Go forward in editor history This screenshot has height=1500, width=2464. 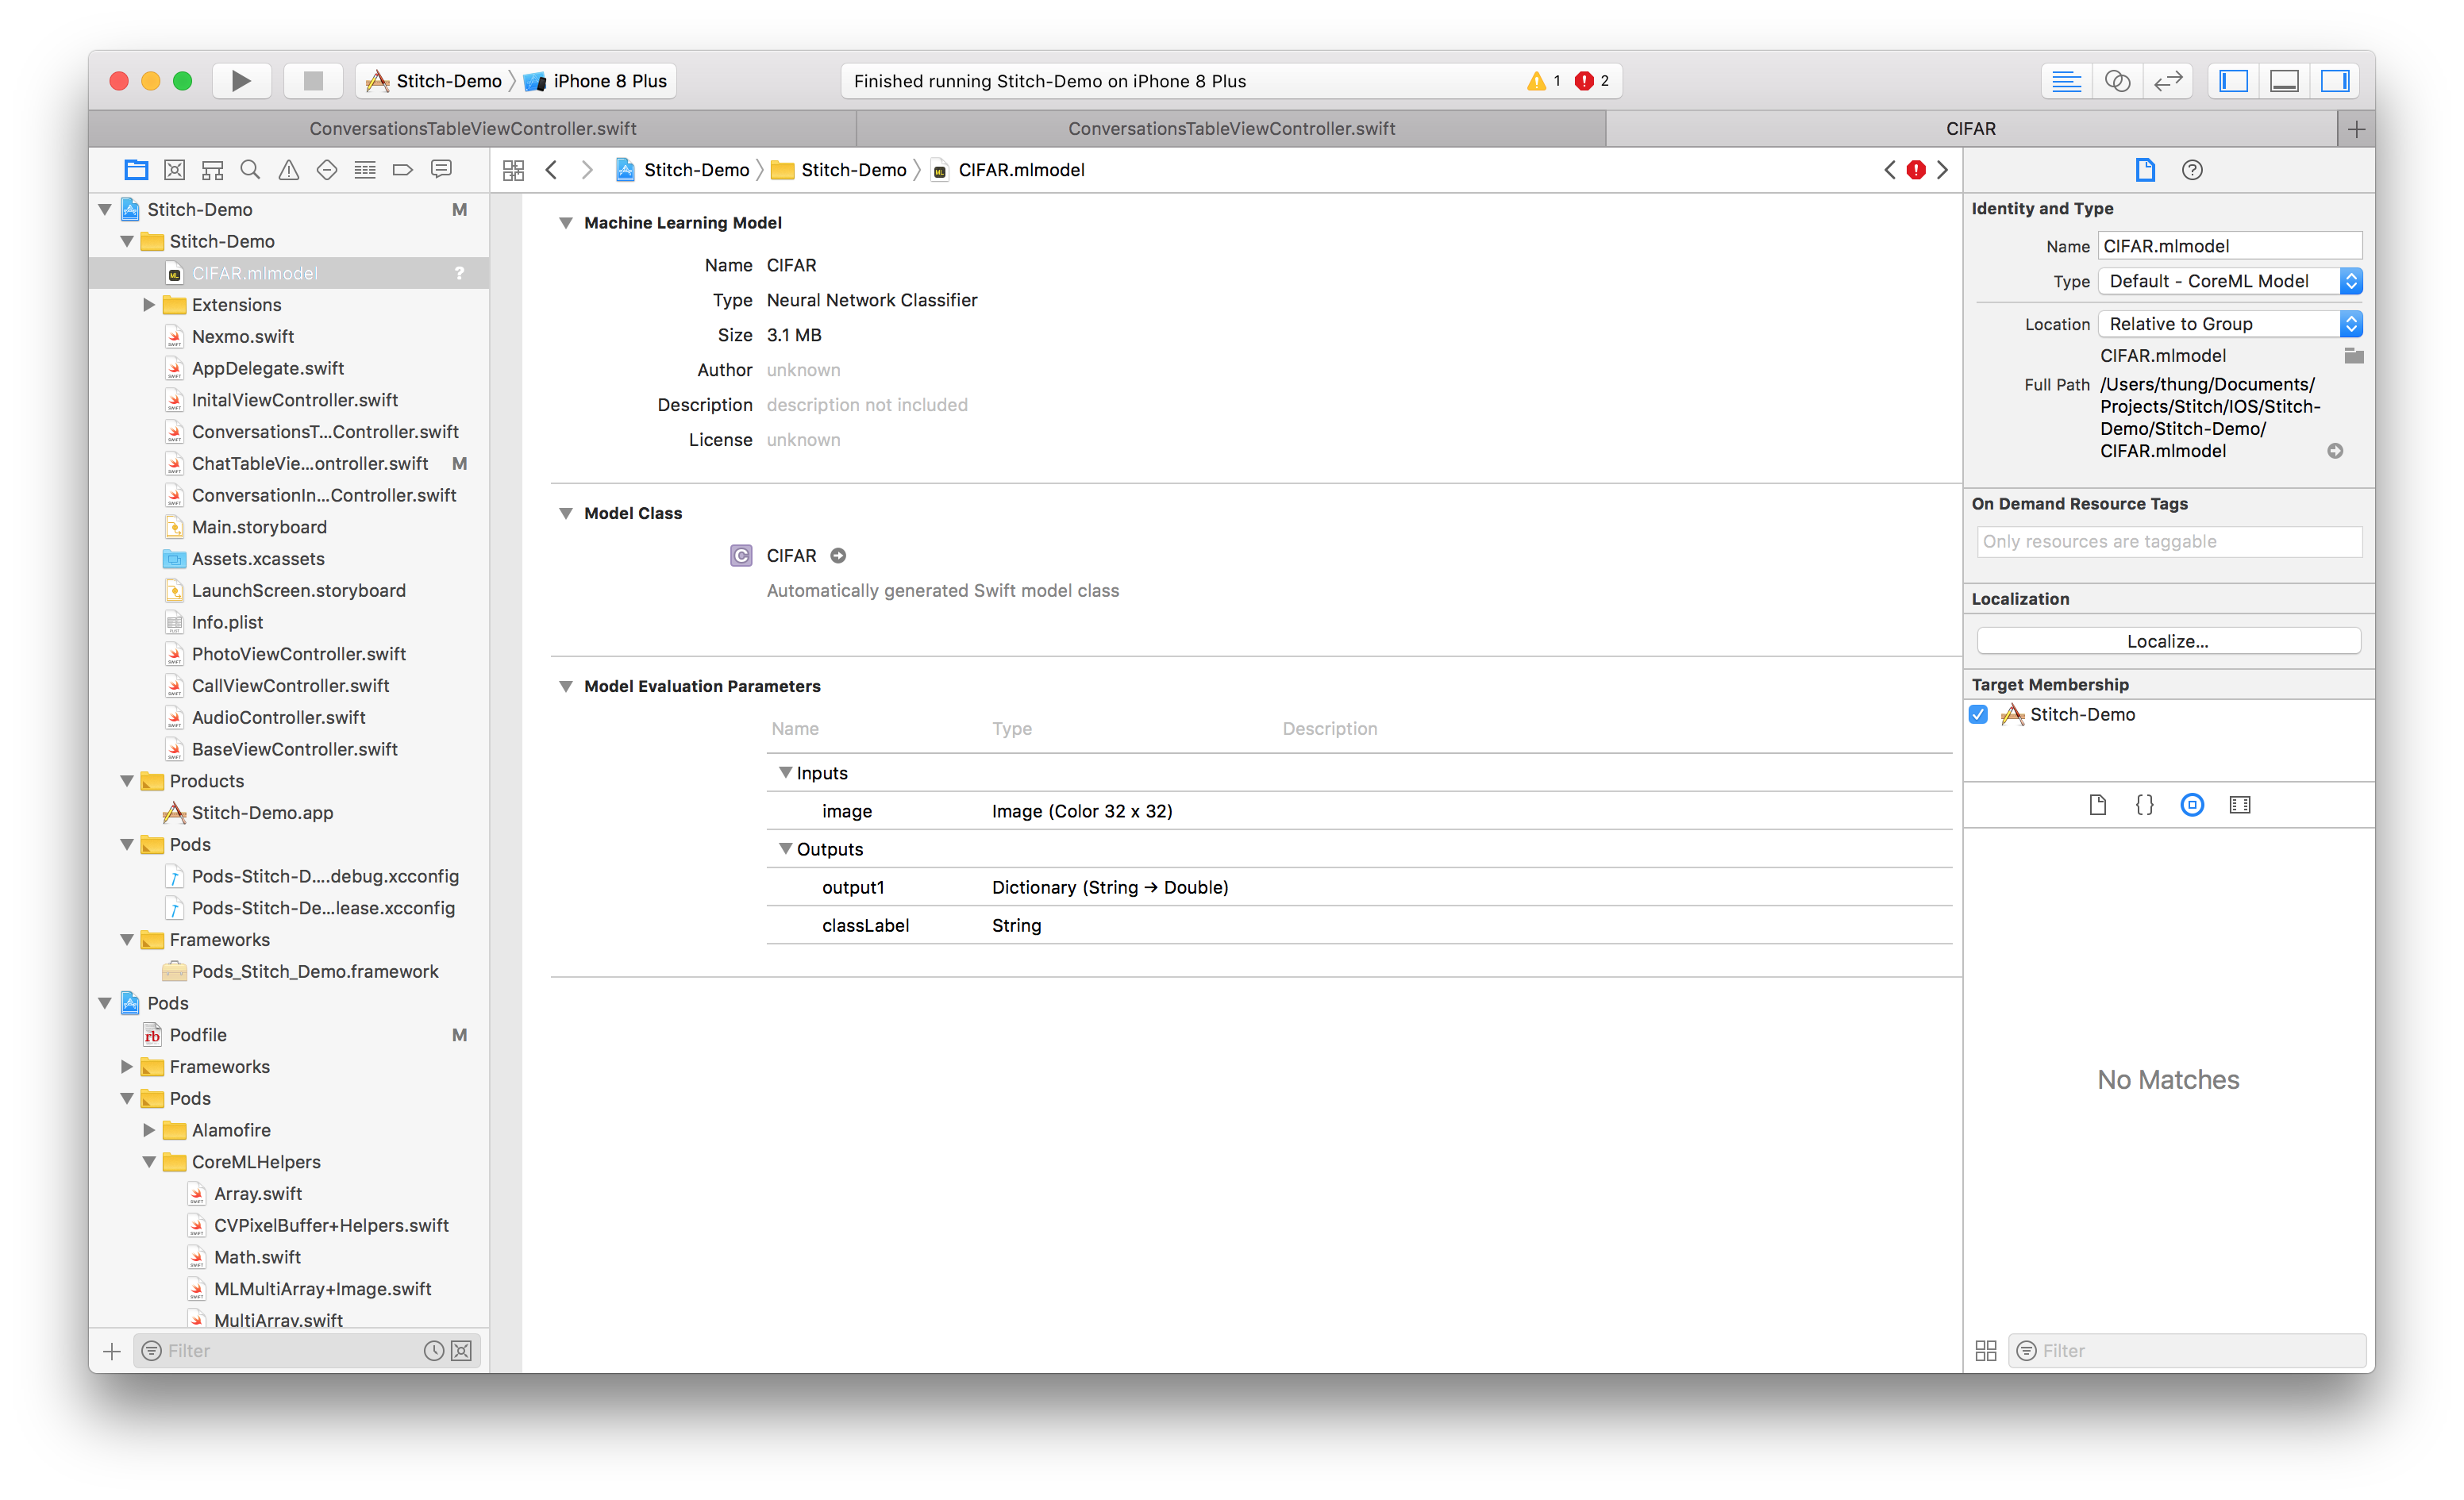click(x=587, y=170)
